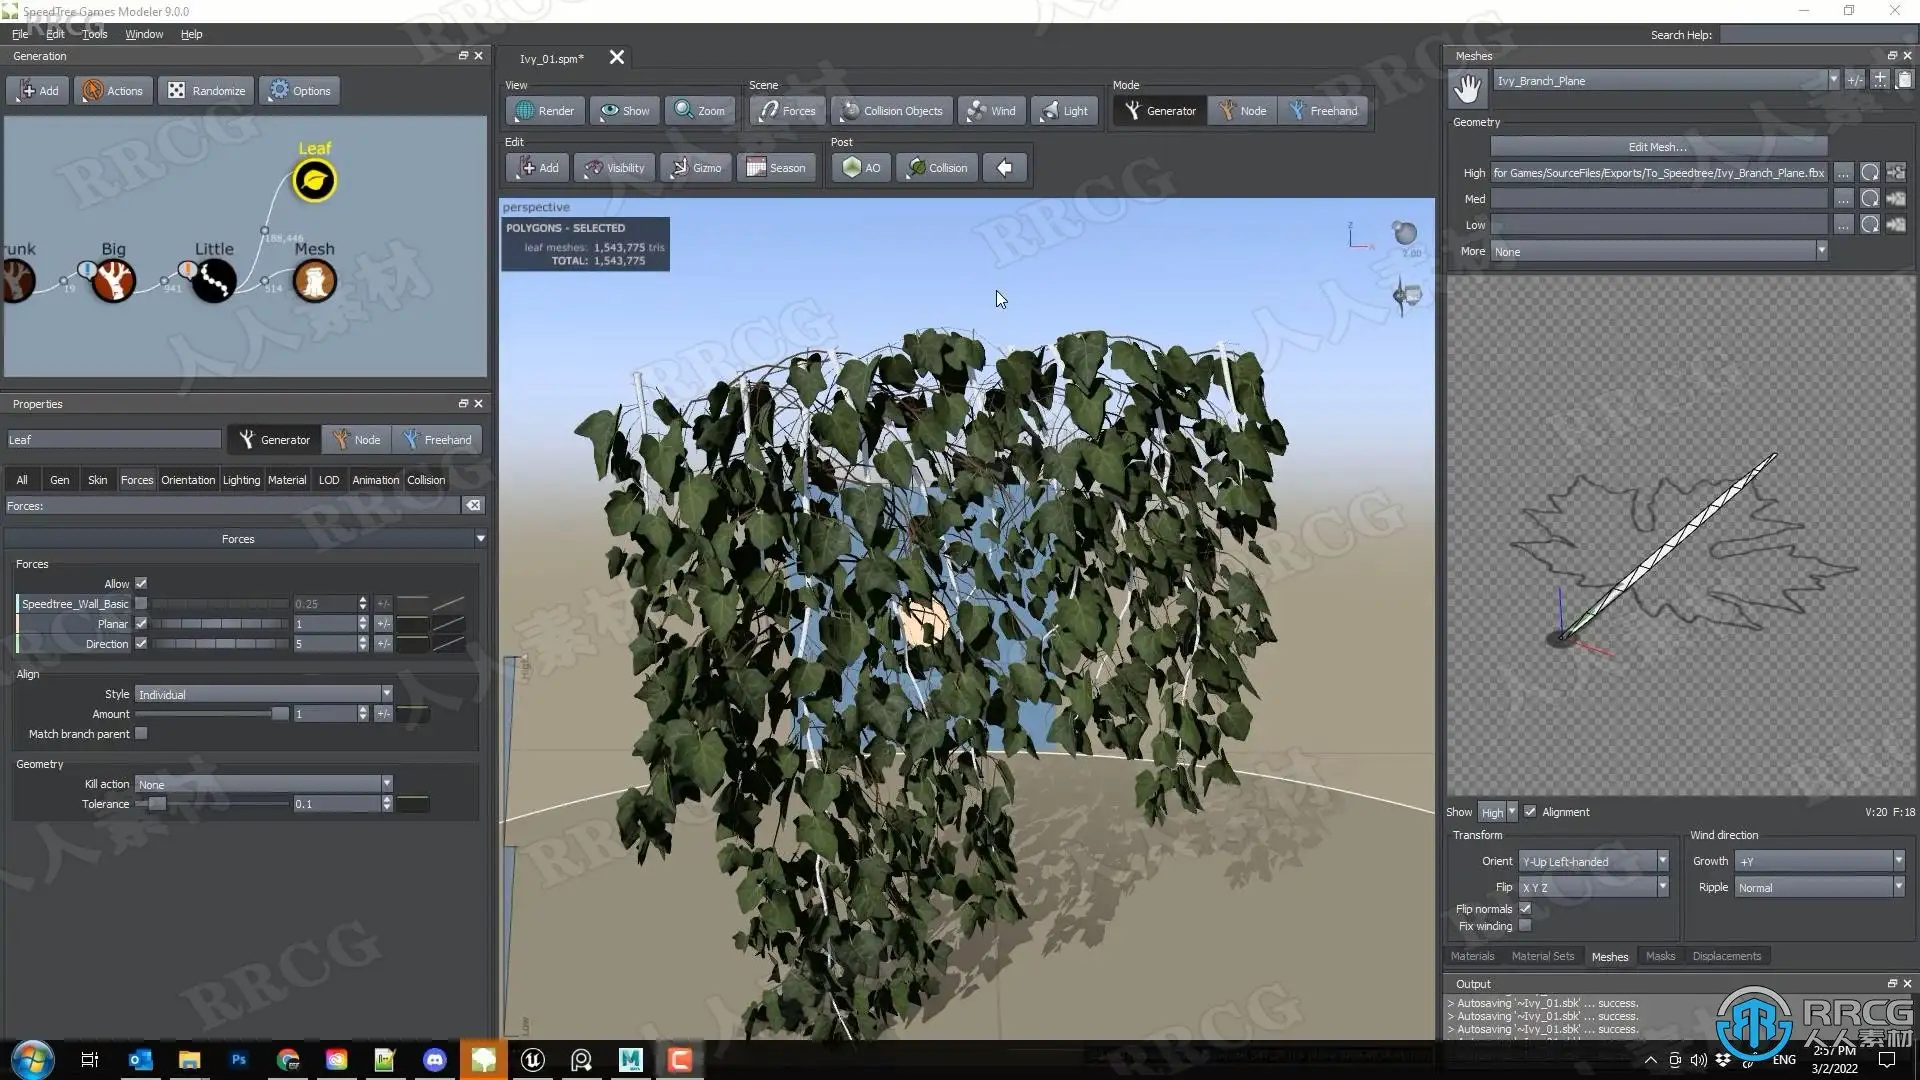
Task: Open the Growth wind direction dropdown
Action: pyautogui.click(x=1820, y=861)
